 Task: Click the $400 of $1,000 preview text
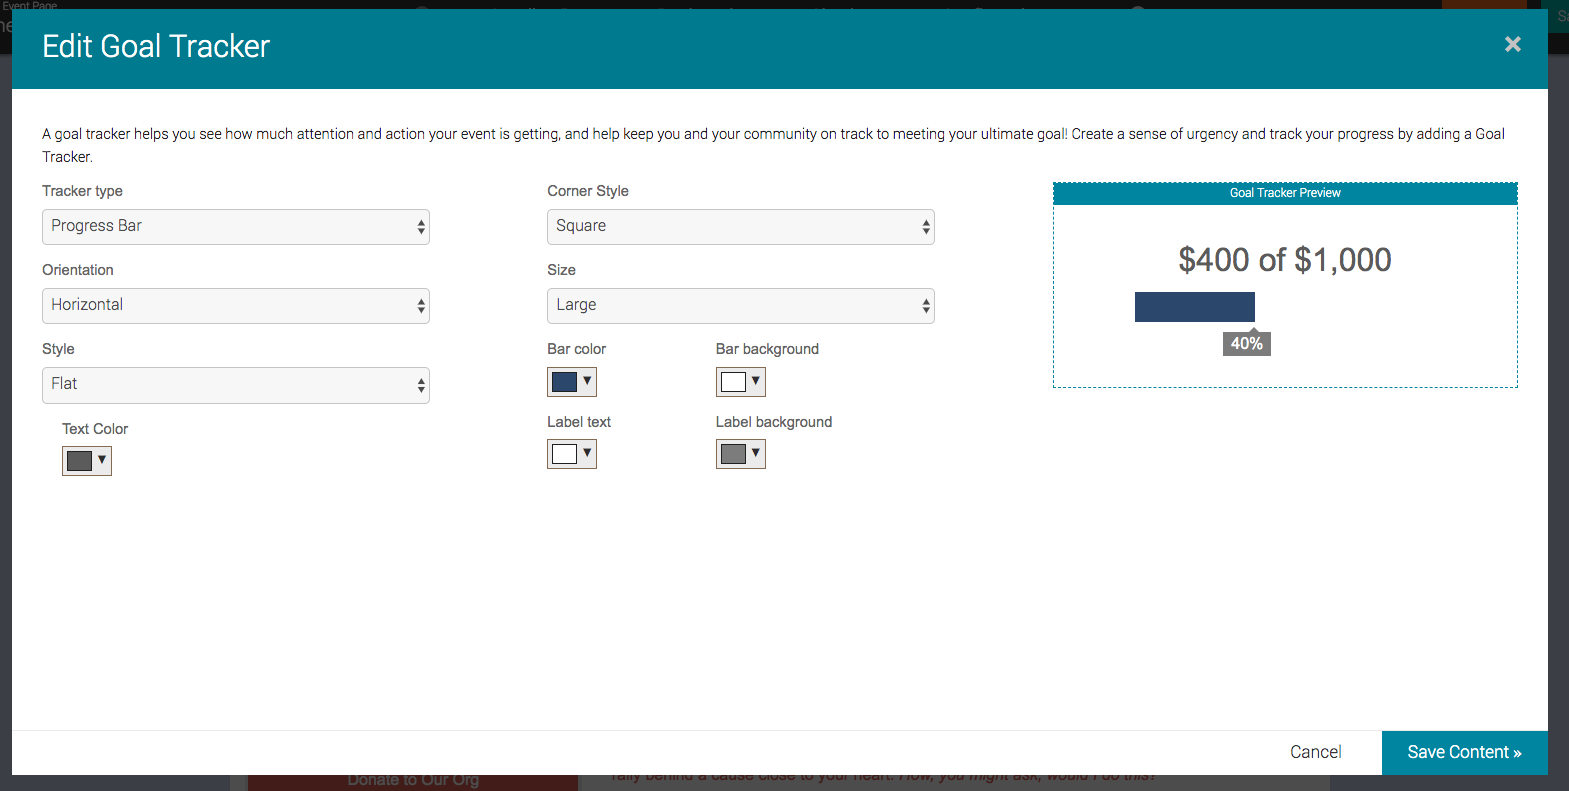1285,260
